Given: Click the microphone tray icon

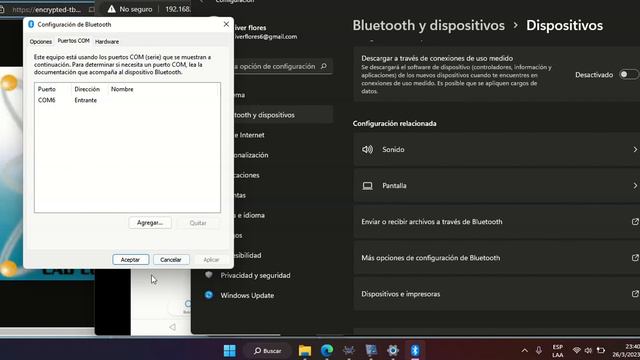Looking at the screenshot, I should (x=539, y=351).
